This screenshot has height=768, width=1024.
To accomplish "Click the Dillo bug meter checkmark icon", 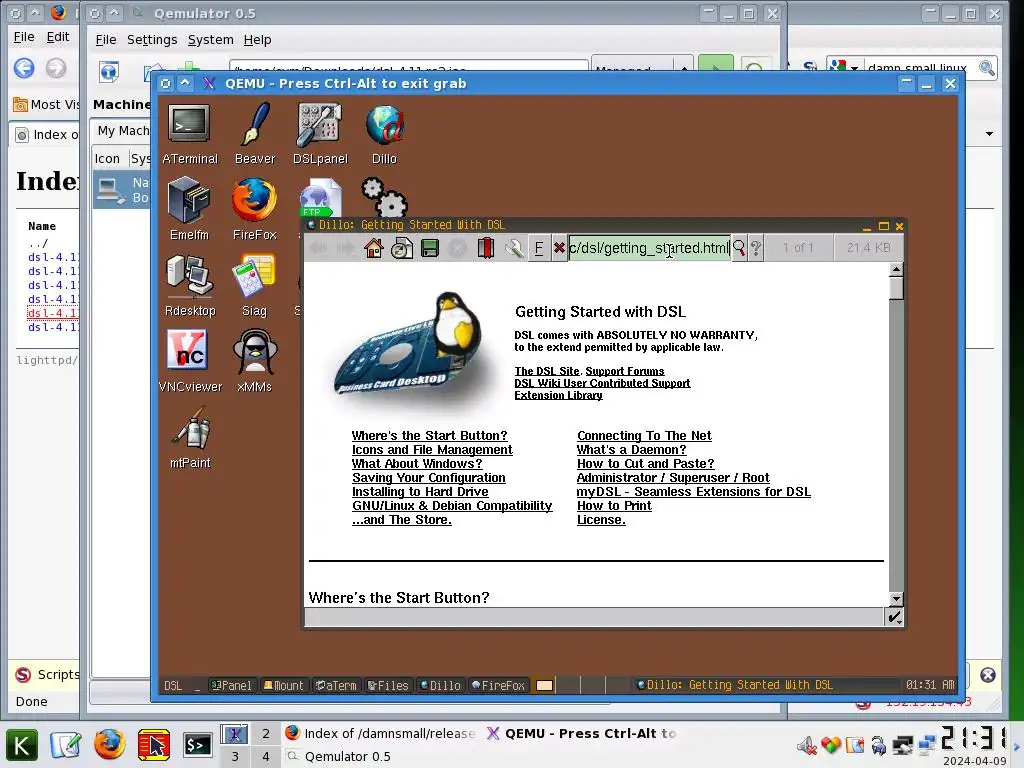I will tap(894, 616).
